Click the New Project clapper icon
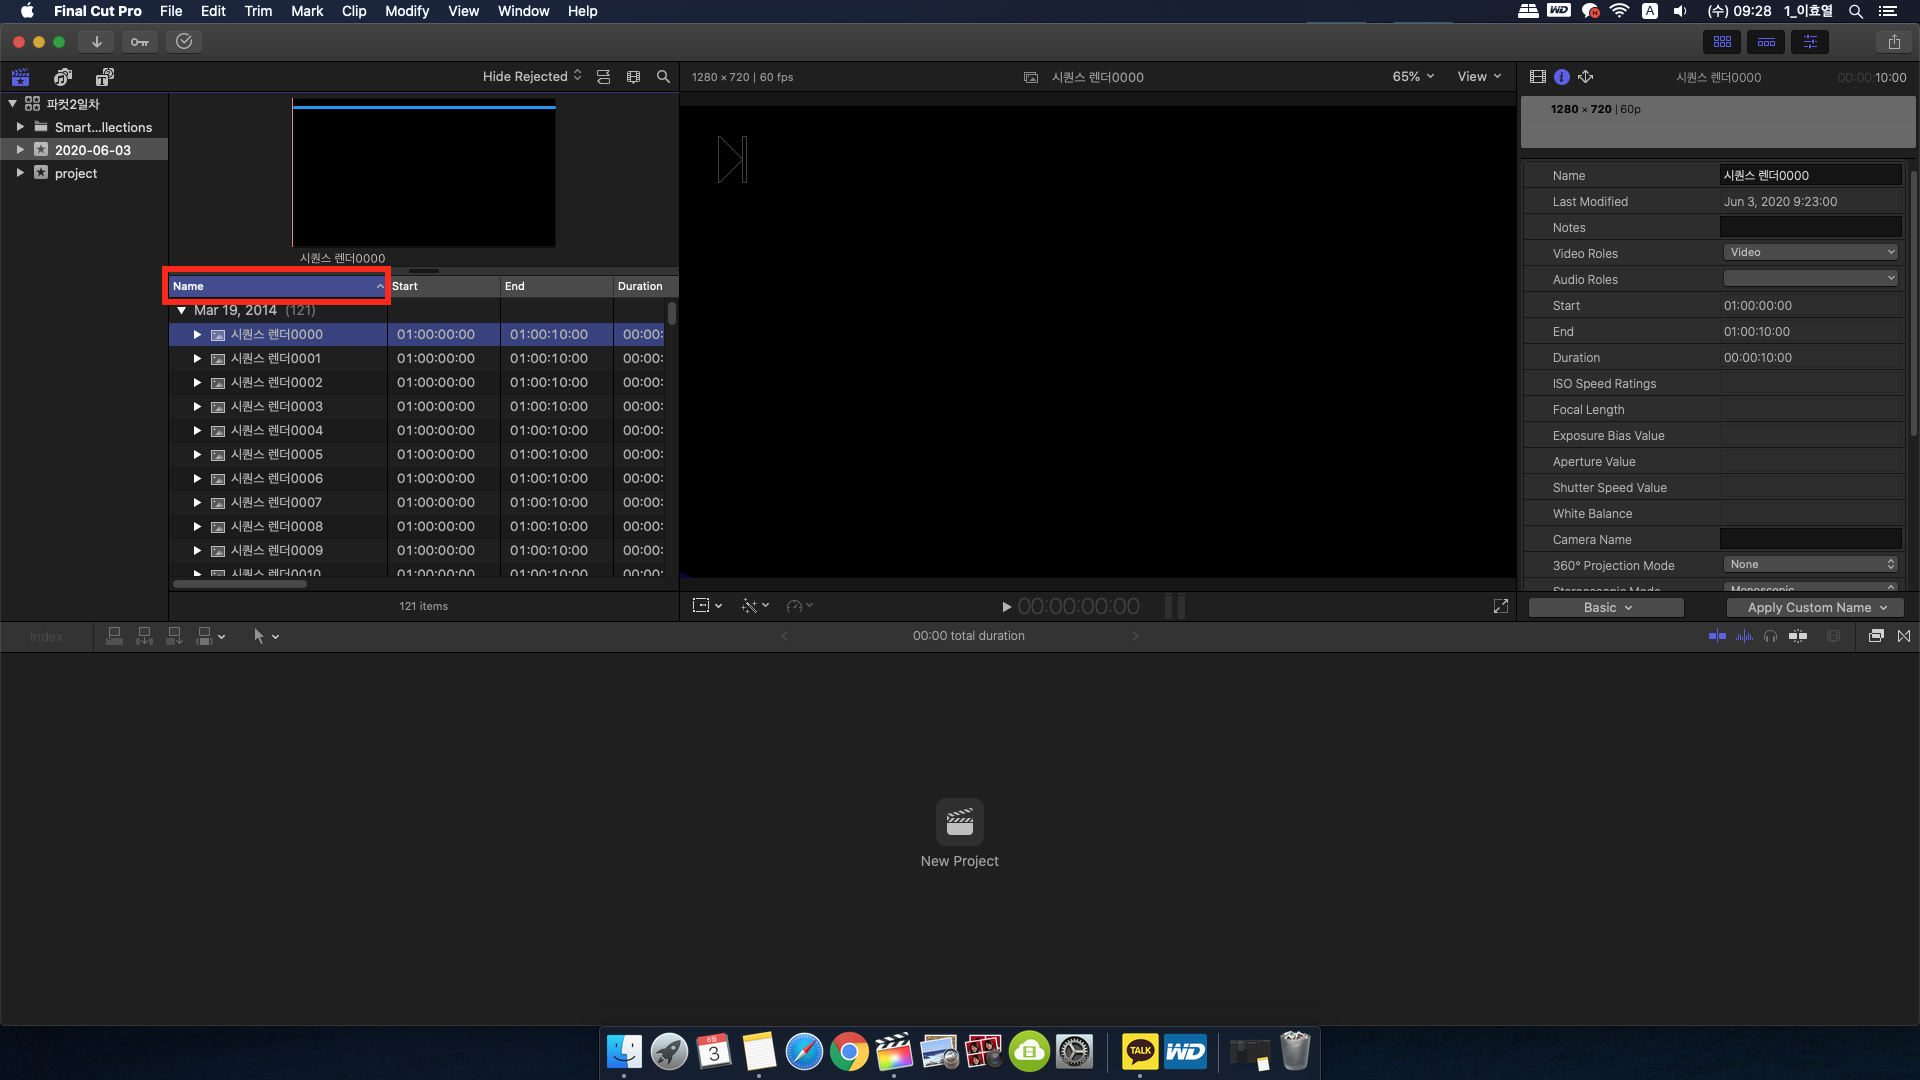This screenshot has width=1920, height=1080. pyautogui.click(x=960, y=822)
